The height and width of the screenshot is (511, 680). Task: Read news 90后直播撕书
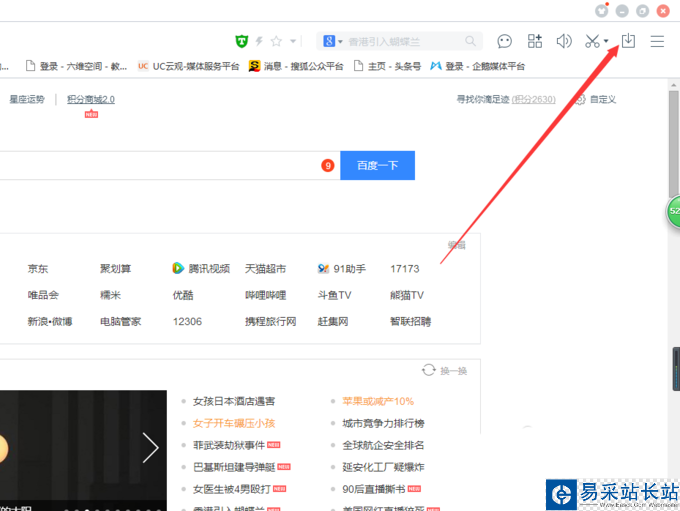click(373, 489)
